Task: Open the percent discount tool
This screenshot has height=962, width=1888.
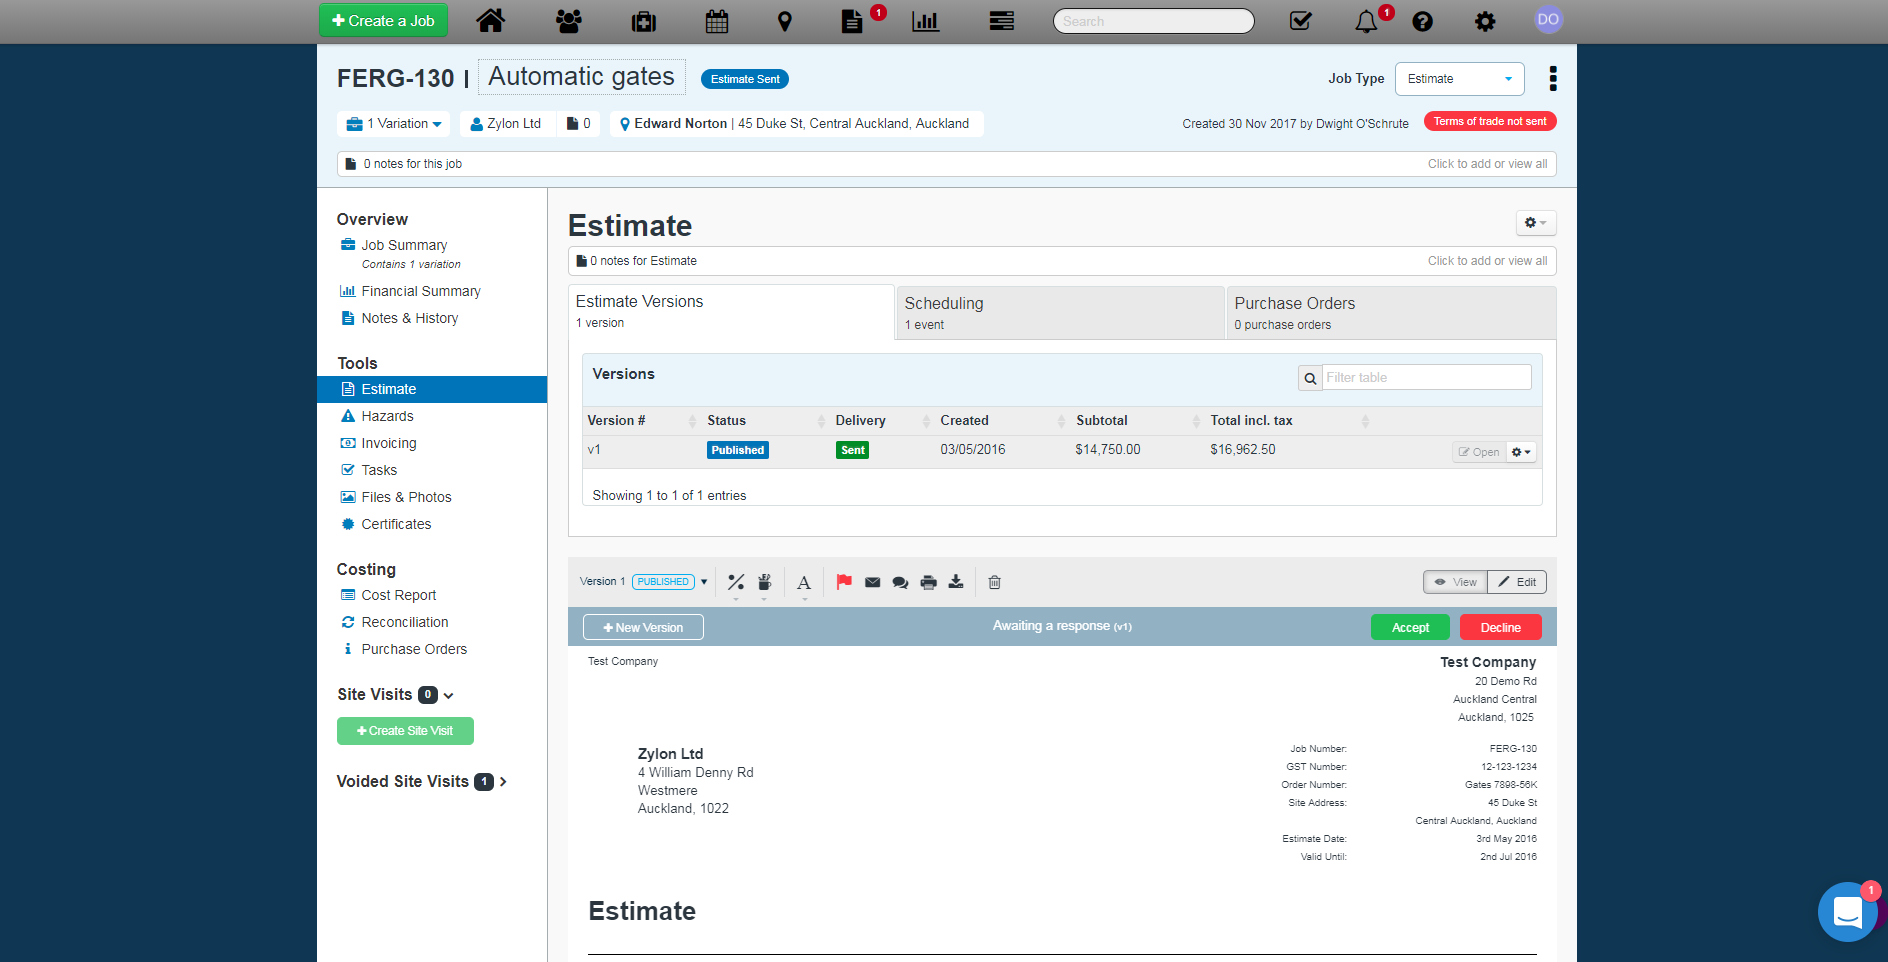Action: 736,582
